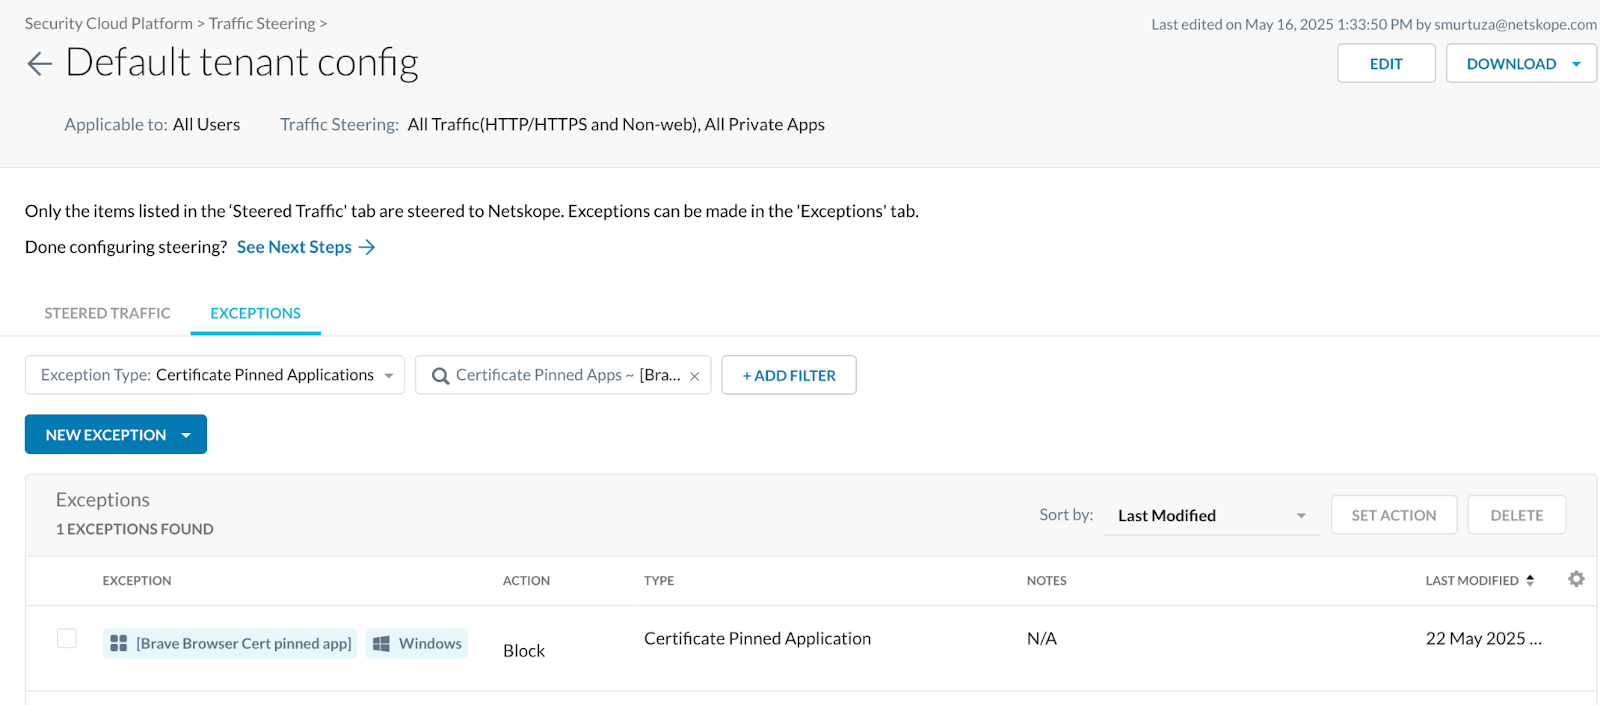
Task: Remove the Certificate Pinned Apps filter
Action: (x=694, y=376)
